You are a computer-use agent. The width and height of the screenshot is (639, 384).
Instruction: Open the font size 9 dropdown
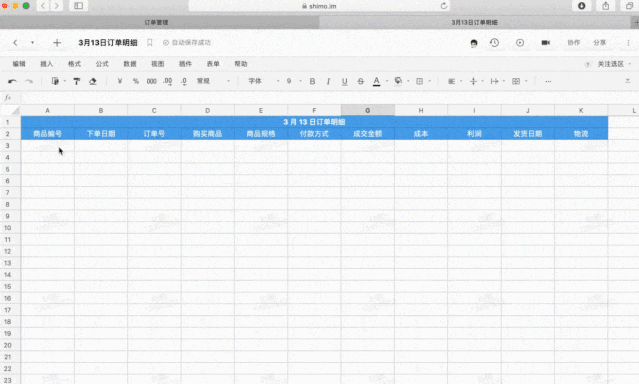(293, 81)
